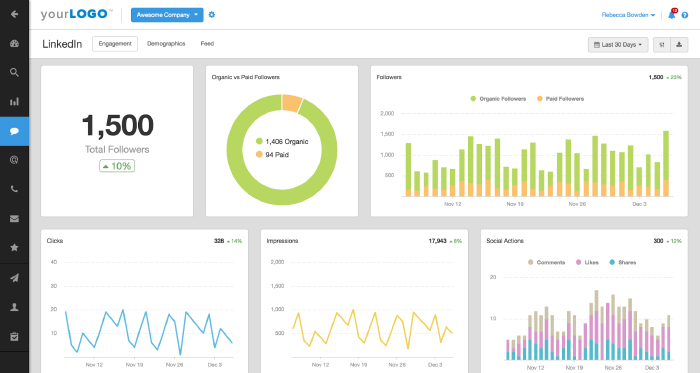700x373 pixels.
Task: Open the Rebecca Bowden user menu
Action: 628,15
